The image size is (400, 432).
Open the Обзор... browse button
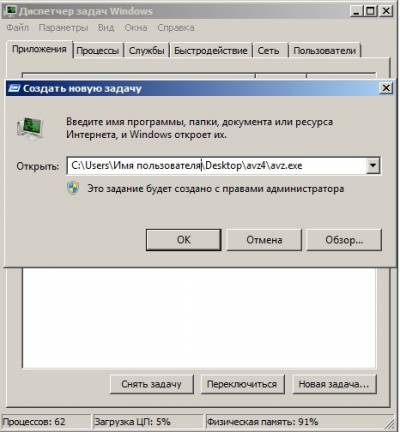344,240
